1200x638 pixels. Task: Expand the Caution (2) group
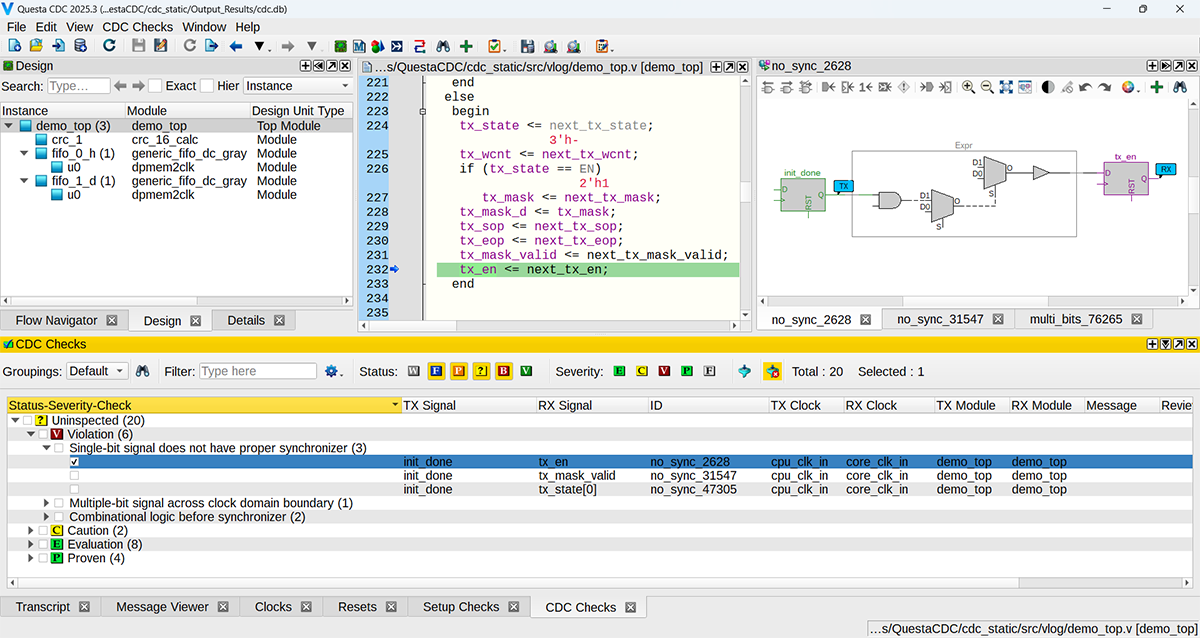31,530
